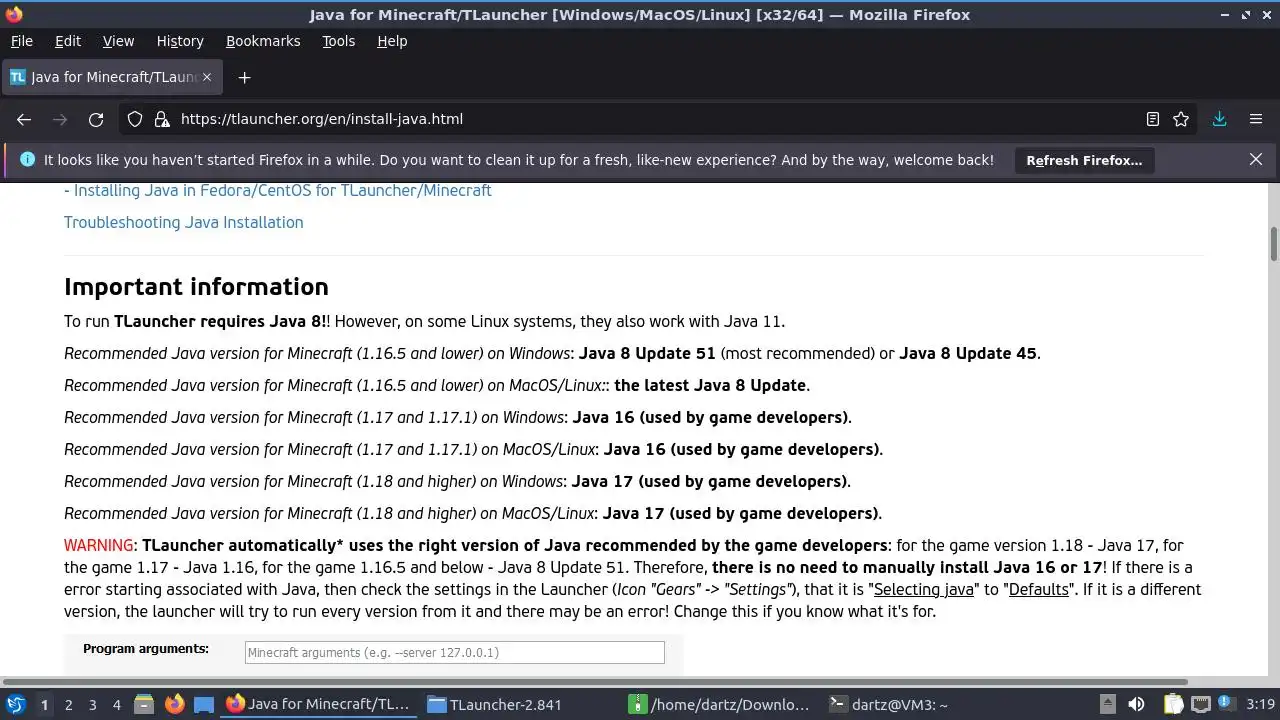Click the underlined "Selecting java" text
The image size is (1280, 720).
[924, 589]
